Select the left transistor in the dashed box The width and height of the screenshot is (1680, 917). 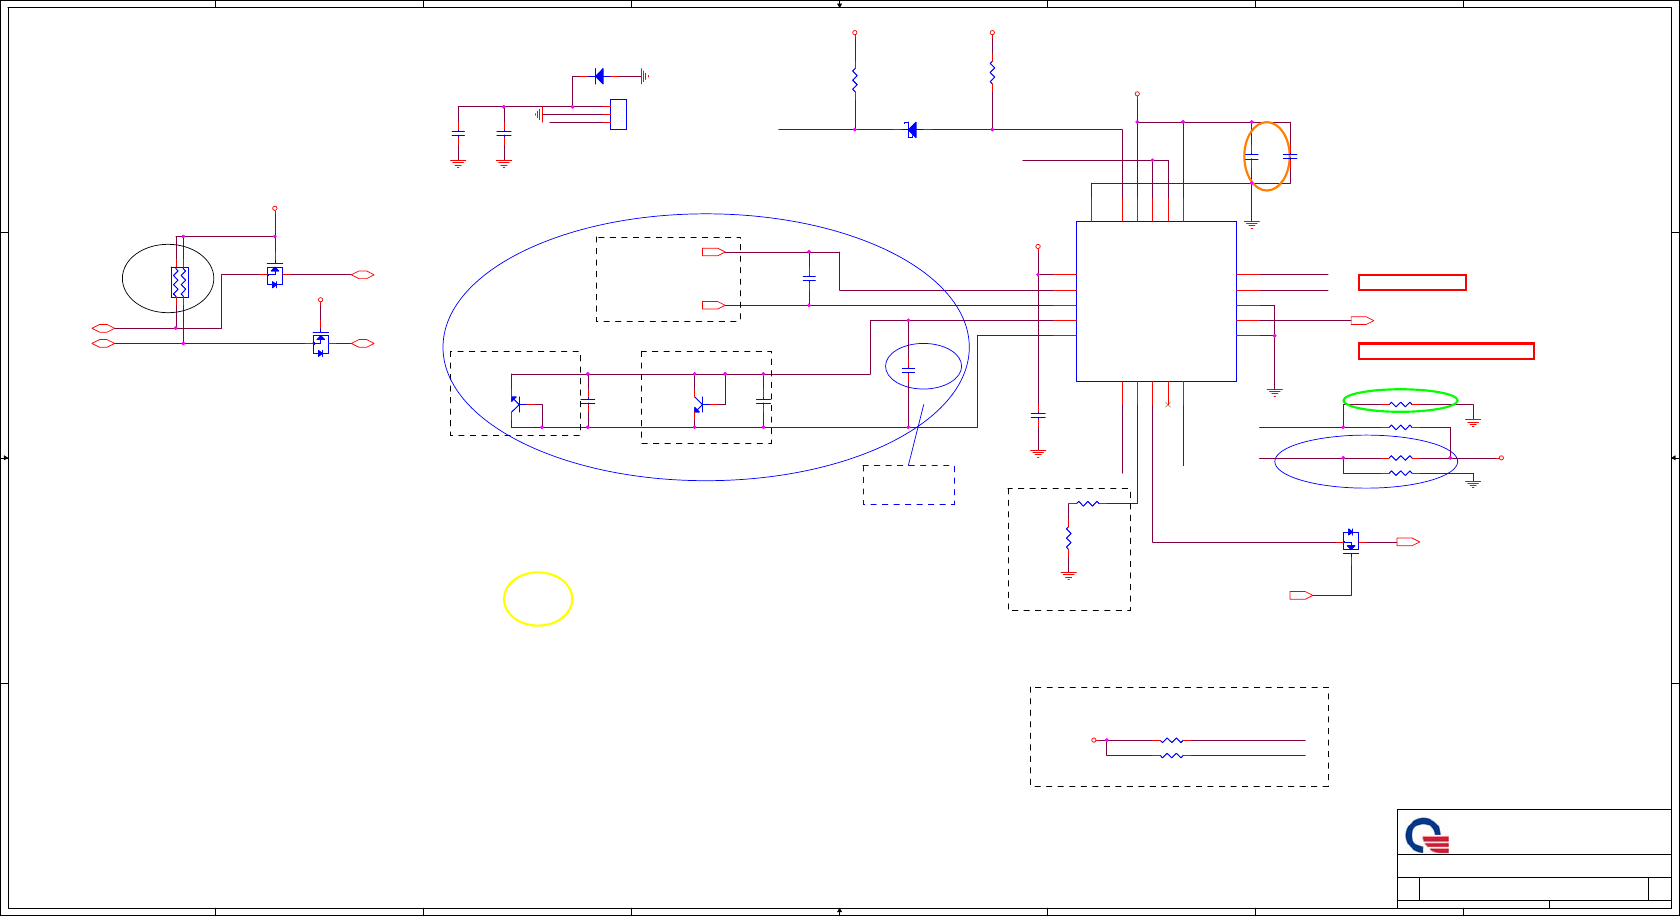515,404
